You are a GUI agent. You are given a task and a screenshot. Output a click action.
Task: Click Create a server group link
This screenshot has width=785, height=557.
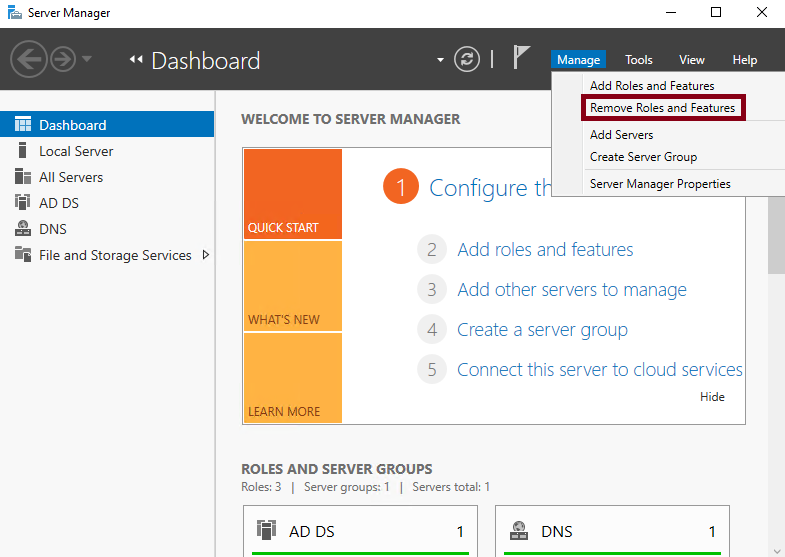pos(542,330)
